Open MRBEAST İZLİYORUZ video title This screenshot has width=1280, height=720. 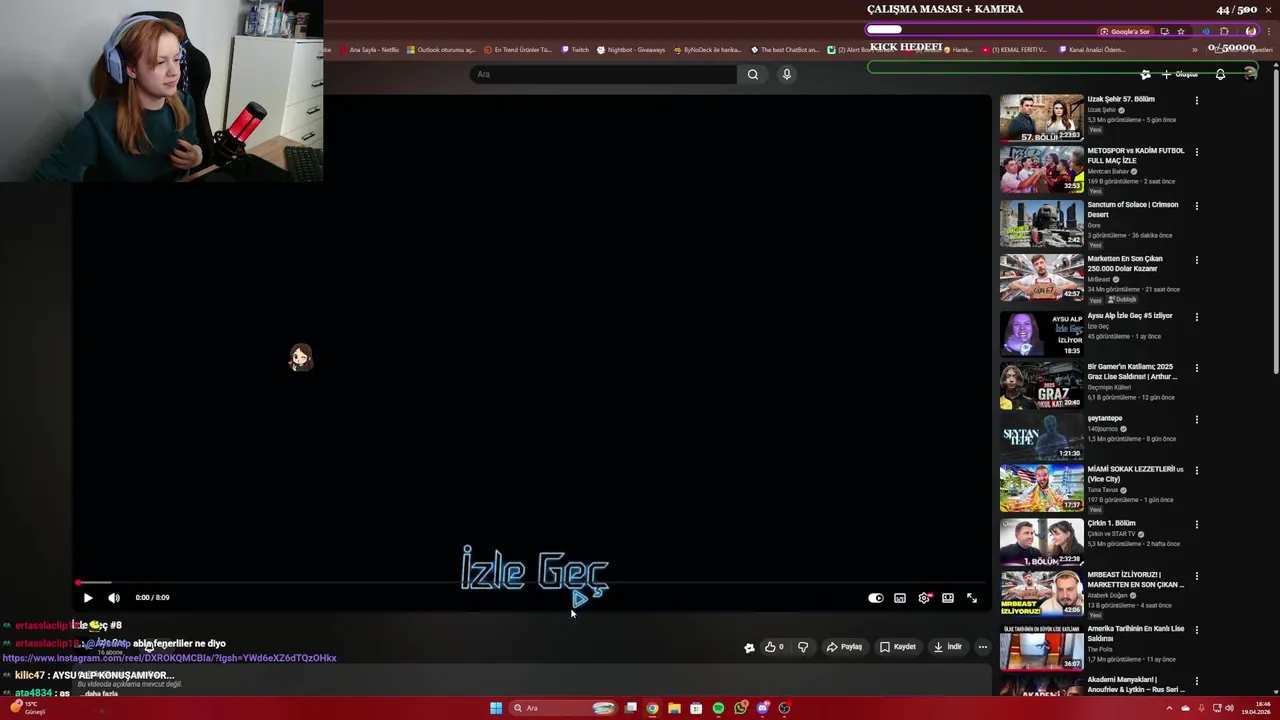(1135, 579)
